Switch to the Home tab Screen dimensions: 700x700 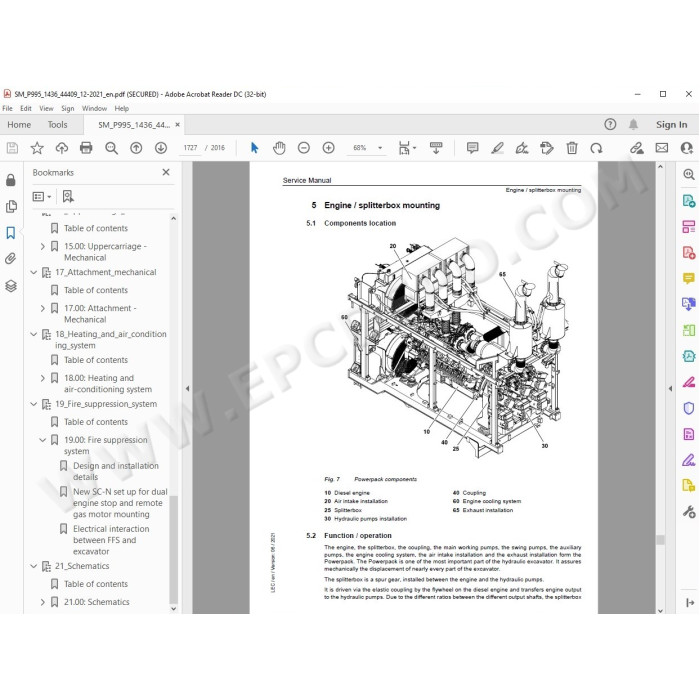pyautogui.click(x=19, y=125)
